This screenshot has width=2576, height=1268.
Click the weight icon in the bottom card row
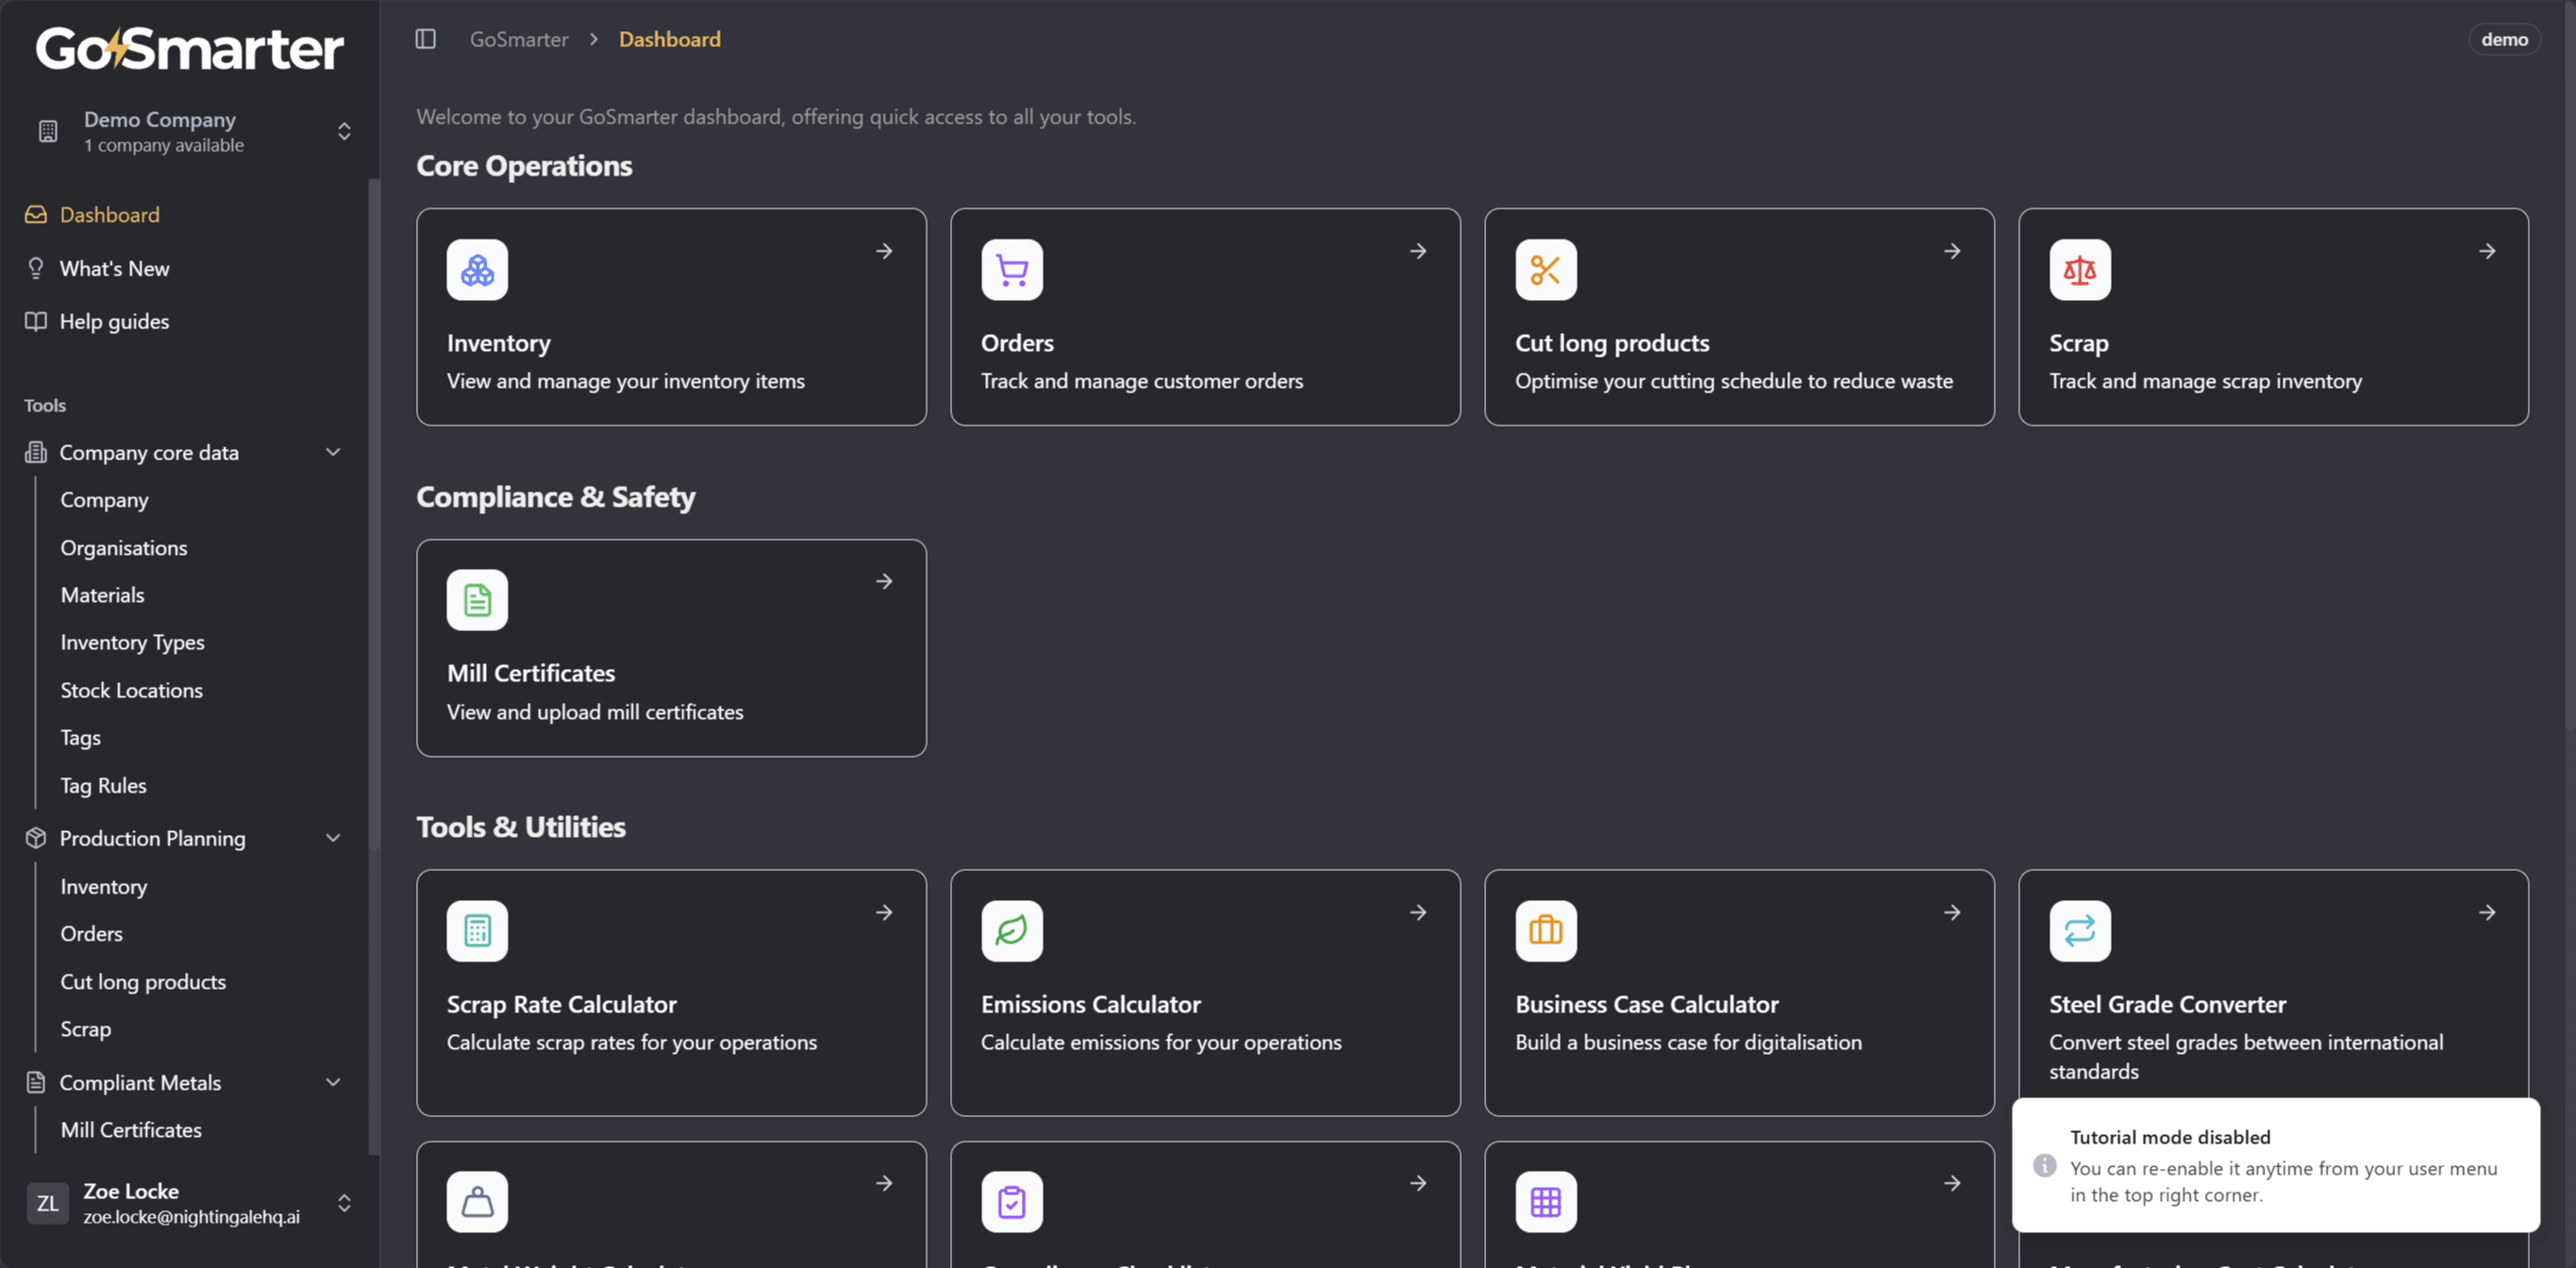(x=477, y=1202)
